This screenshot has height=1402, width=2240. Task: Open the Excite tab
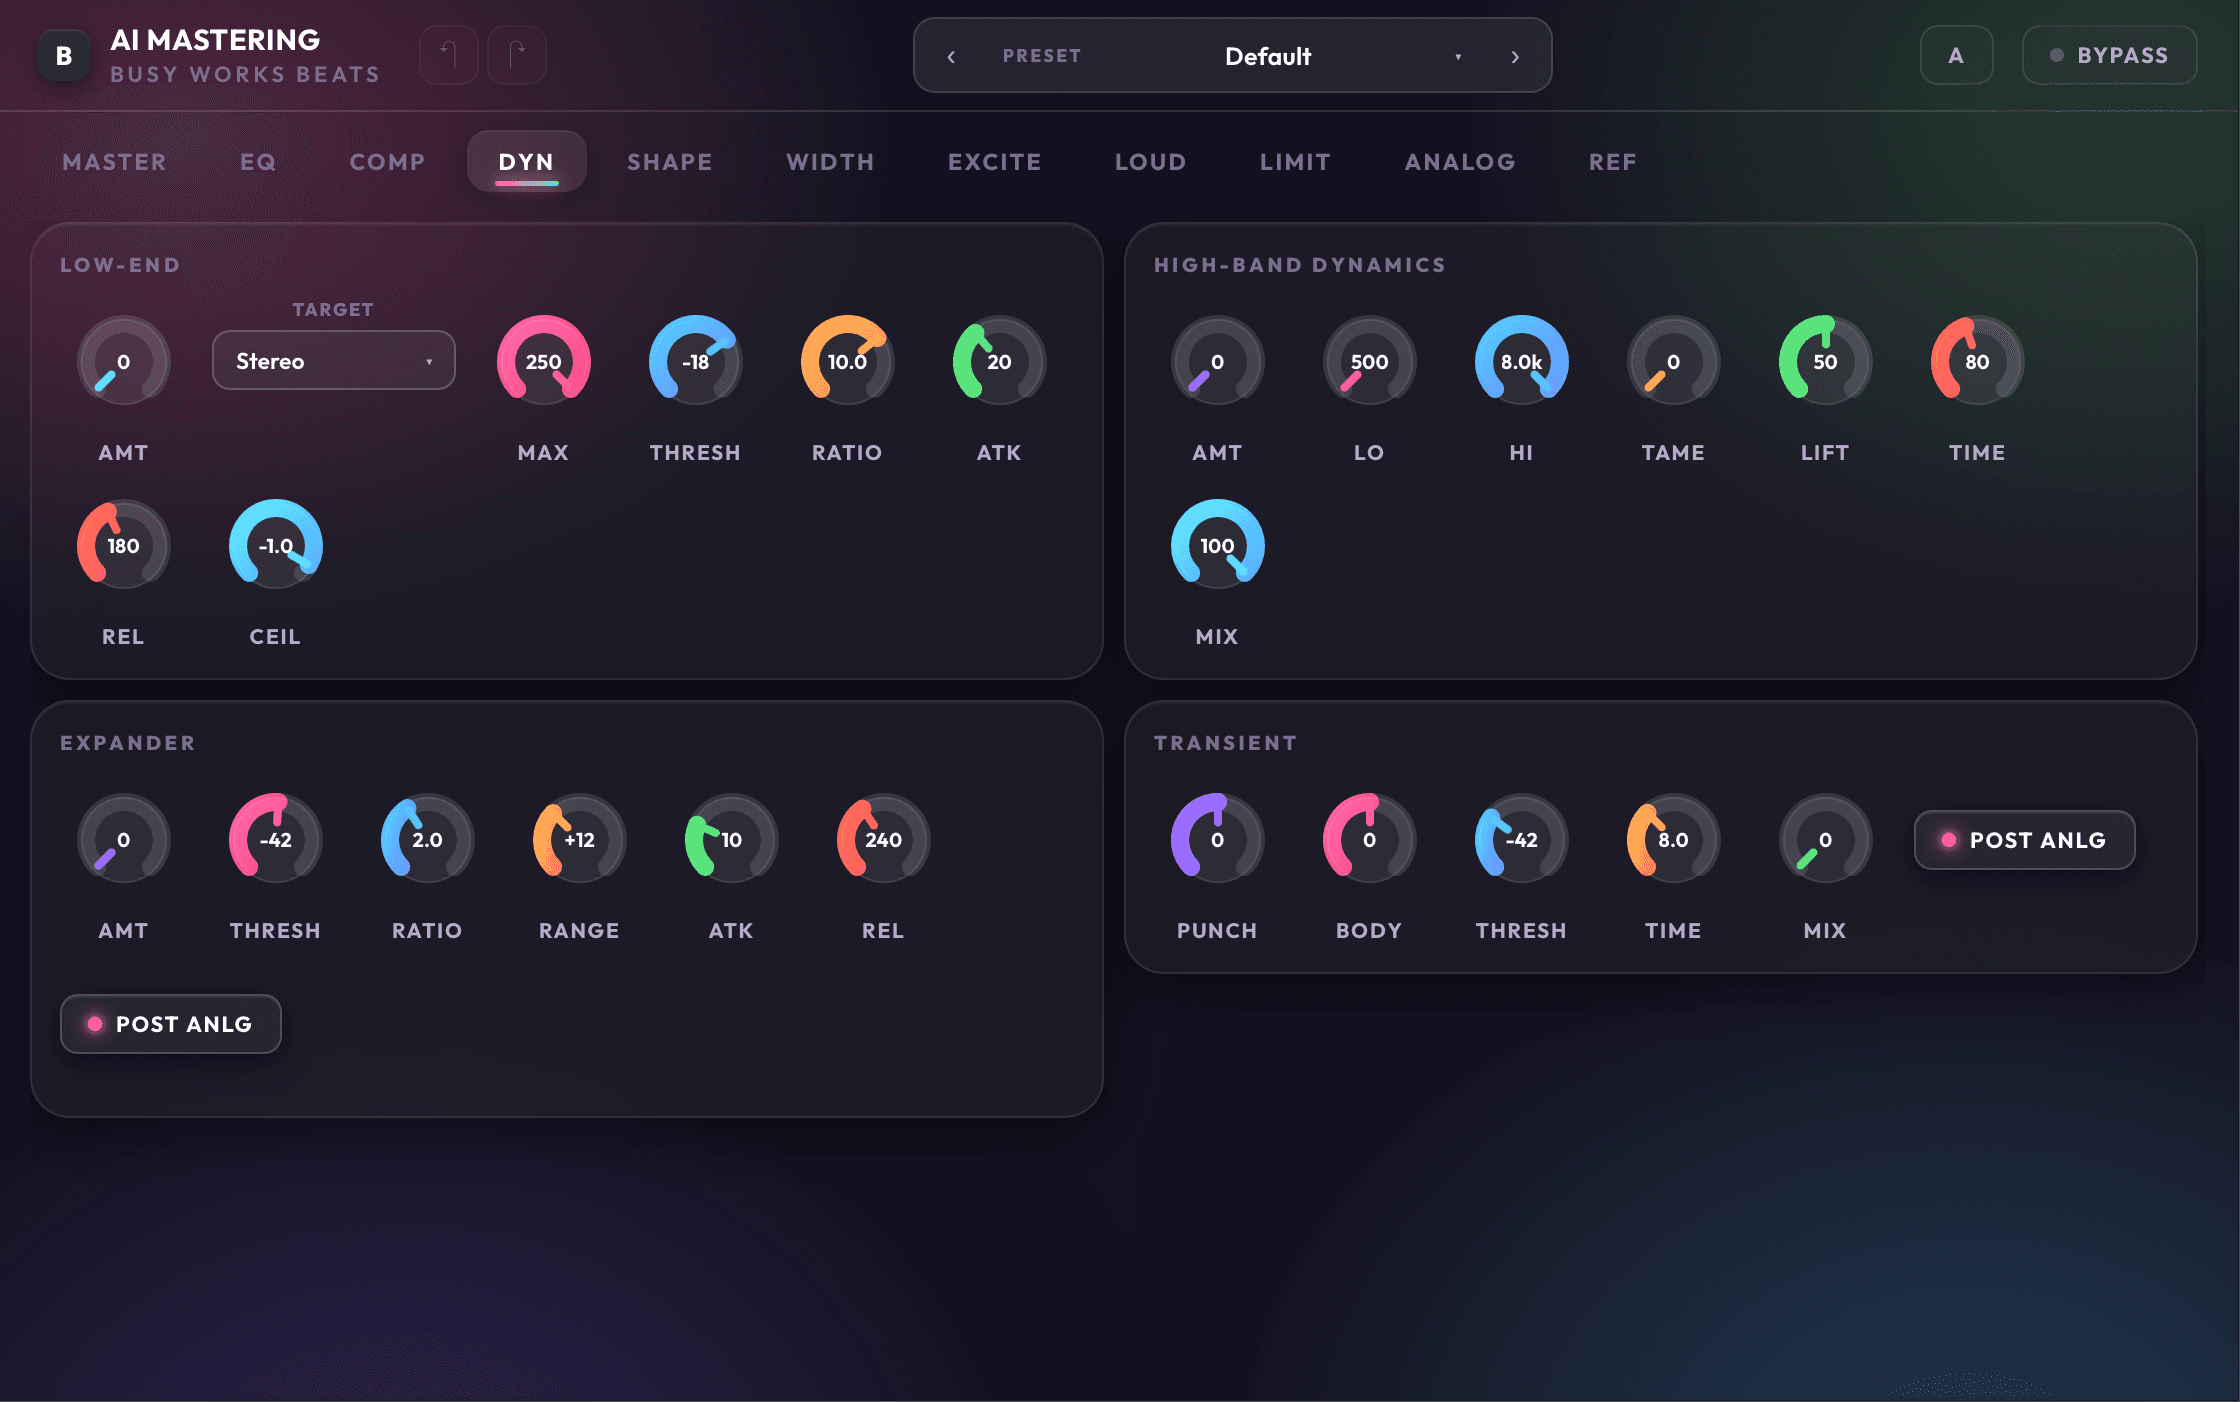[995, 162]
